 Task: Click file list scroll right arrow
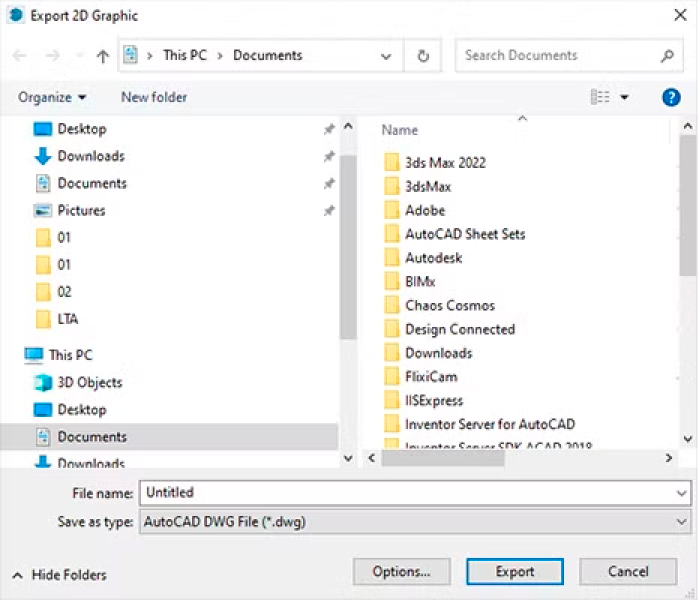pos(668,458)
